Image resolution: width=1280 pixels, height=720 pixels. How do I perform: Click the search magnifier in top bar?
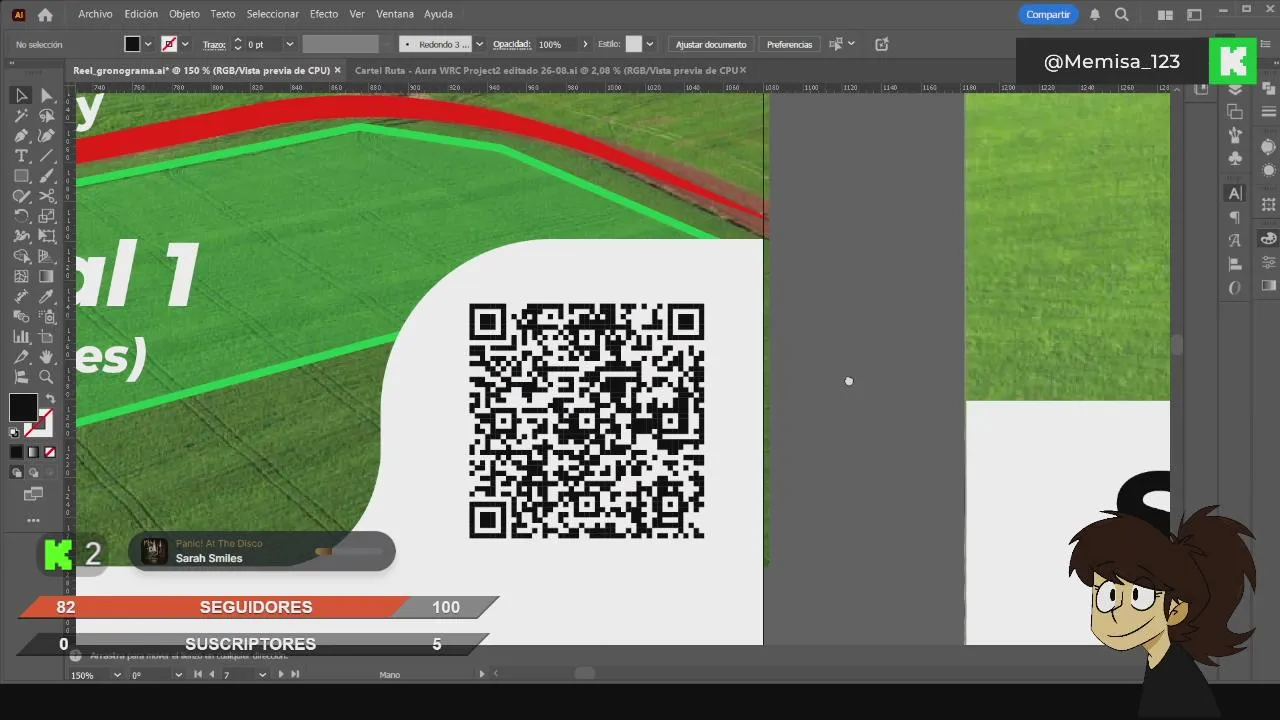point(1122,14)
